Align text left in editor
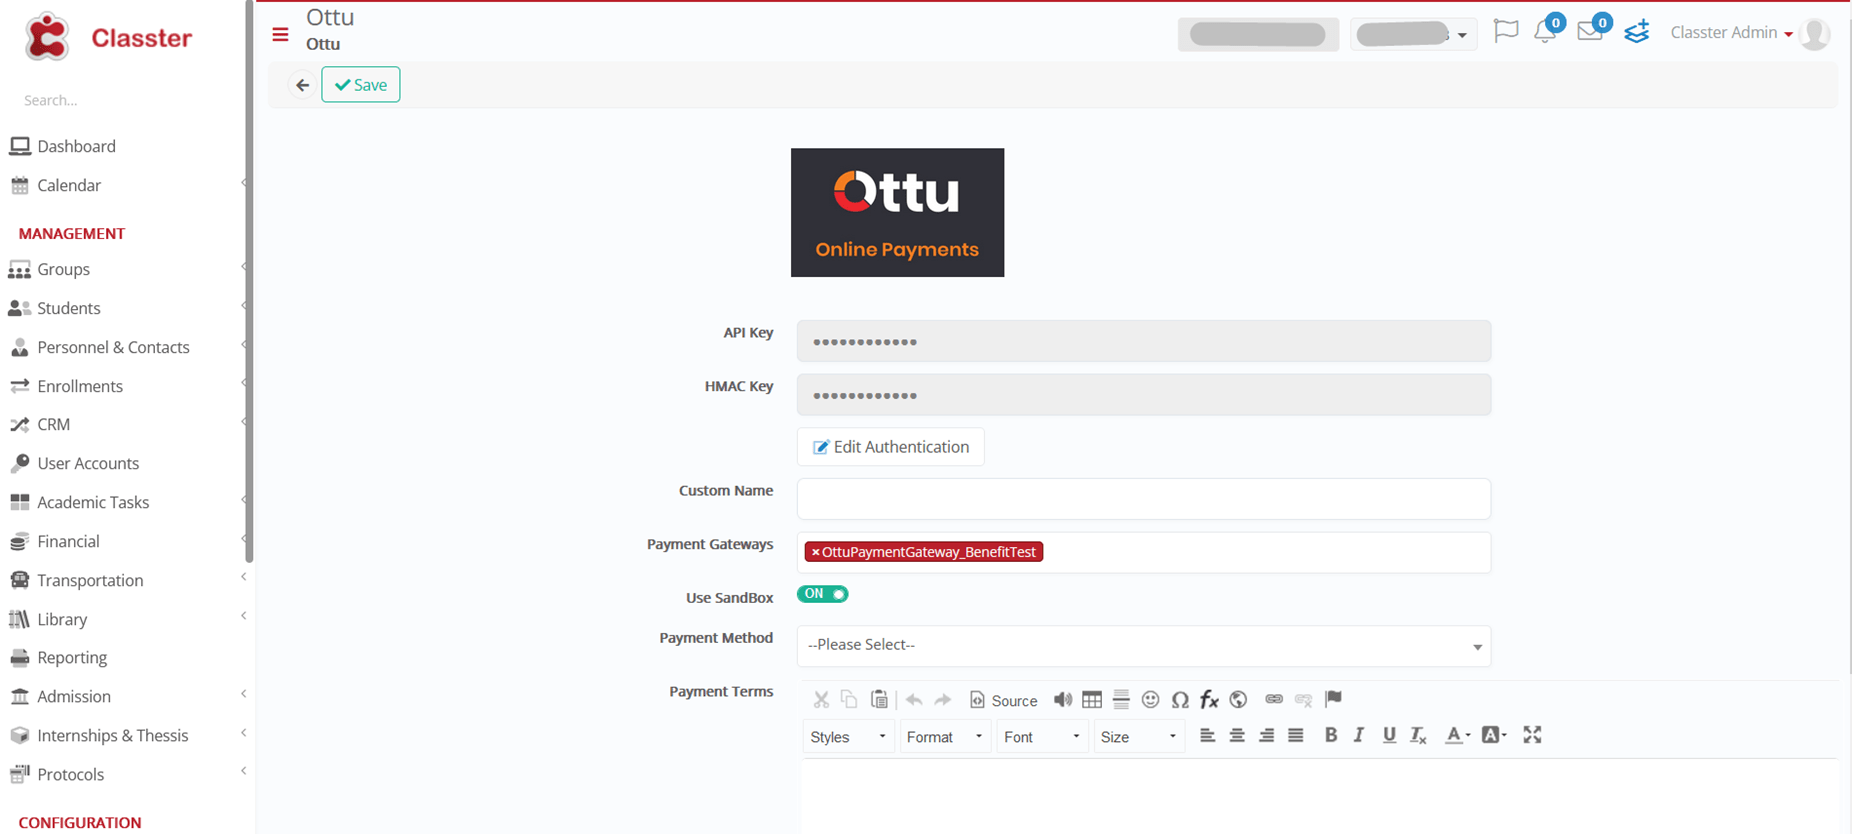Screen dimensions: 1852x834 tap(1207, 735)
